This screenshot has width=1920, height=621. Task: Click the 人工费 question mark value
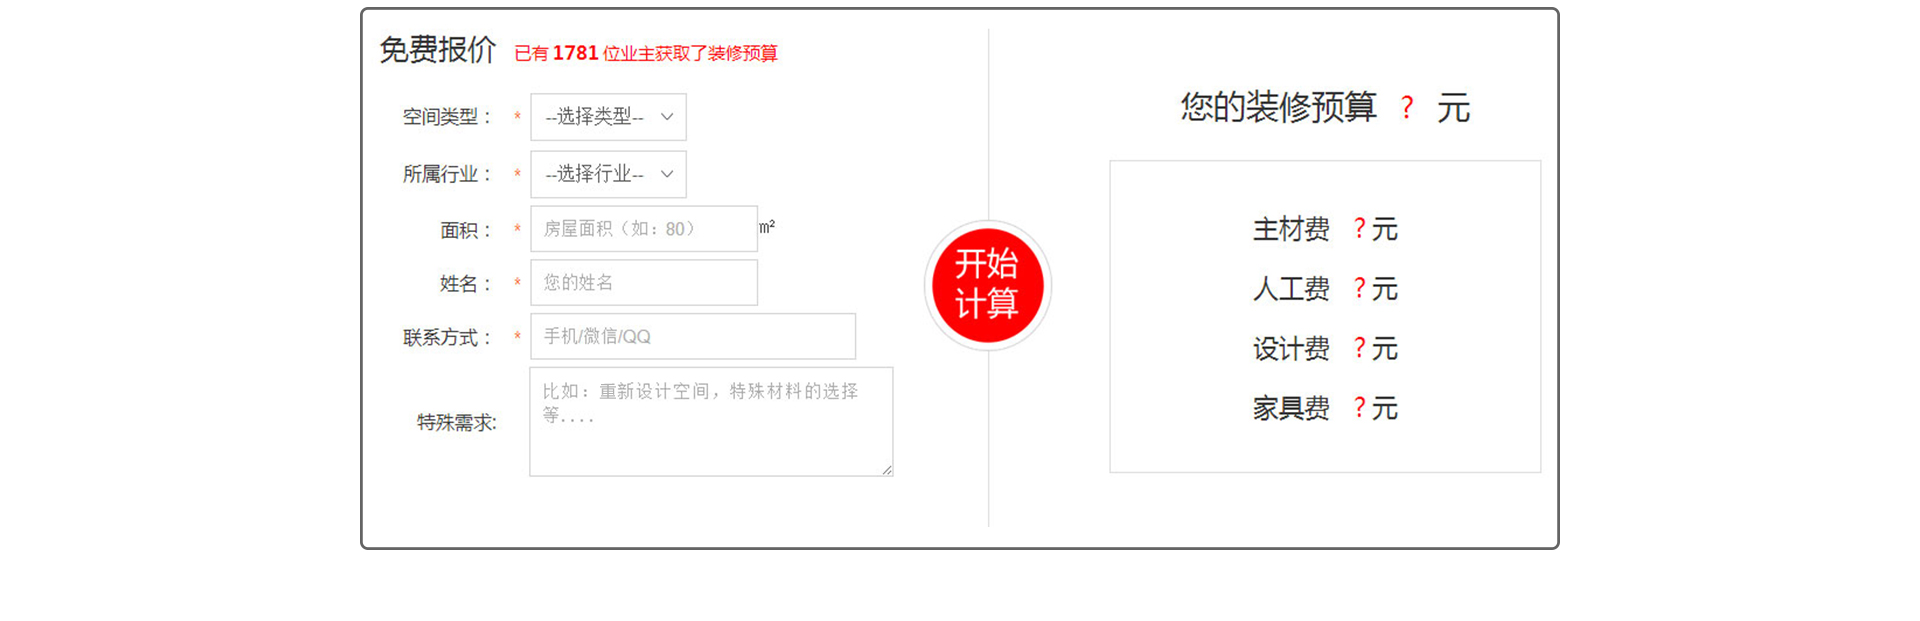tap(1359, 289)
